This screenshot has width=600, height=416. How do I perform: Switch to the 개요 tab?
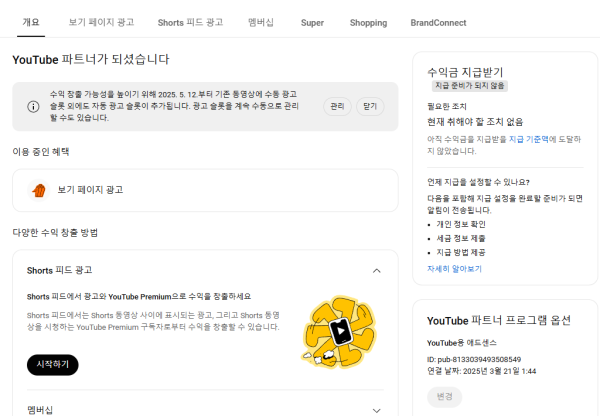coord(31,22)
